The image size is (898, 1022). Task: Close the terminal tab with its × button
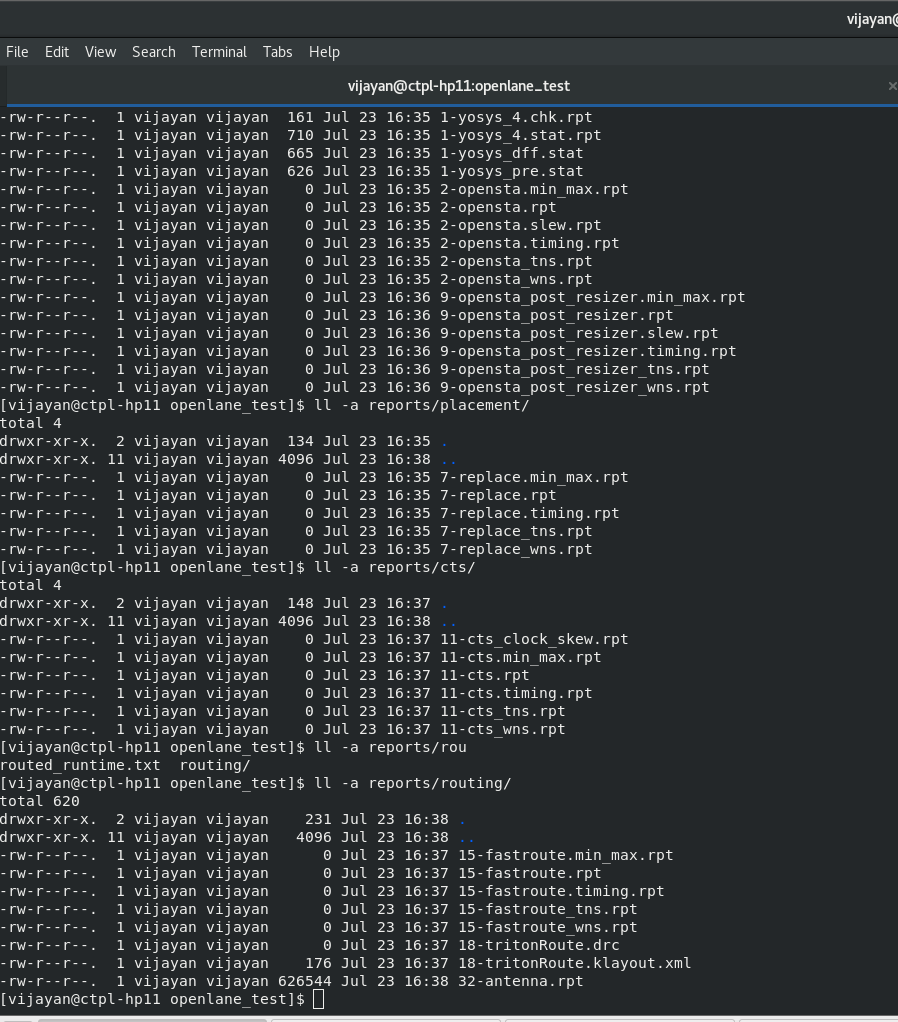[892, 86]
